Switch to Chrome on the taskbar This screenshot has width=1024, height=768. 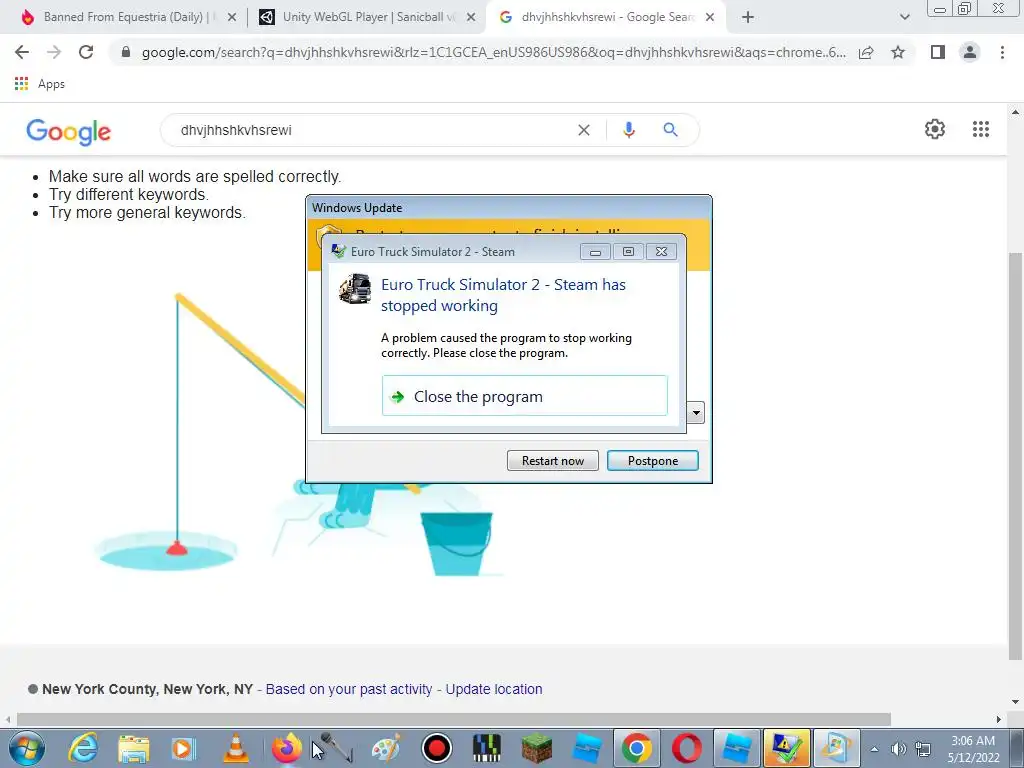coord(637,748)
